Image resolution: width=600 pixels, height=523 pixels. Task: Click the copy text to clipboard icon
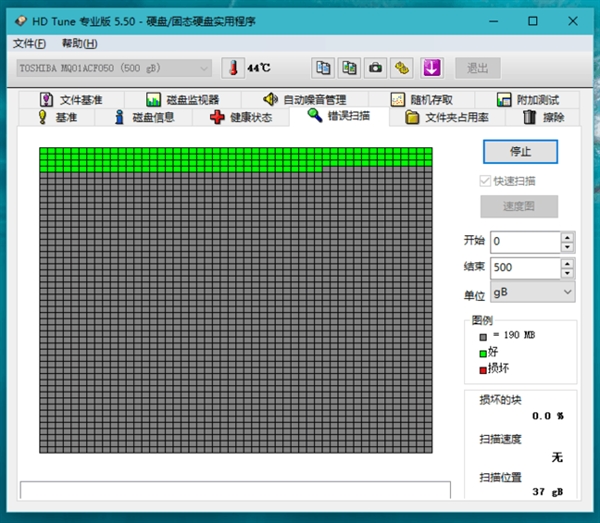[x=323, y=68]
